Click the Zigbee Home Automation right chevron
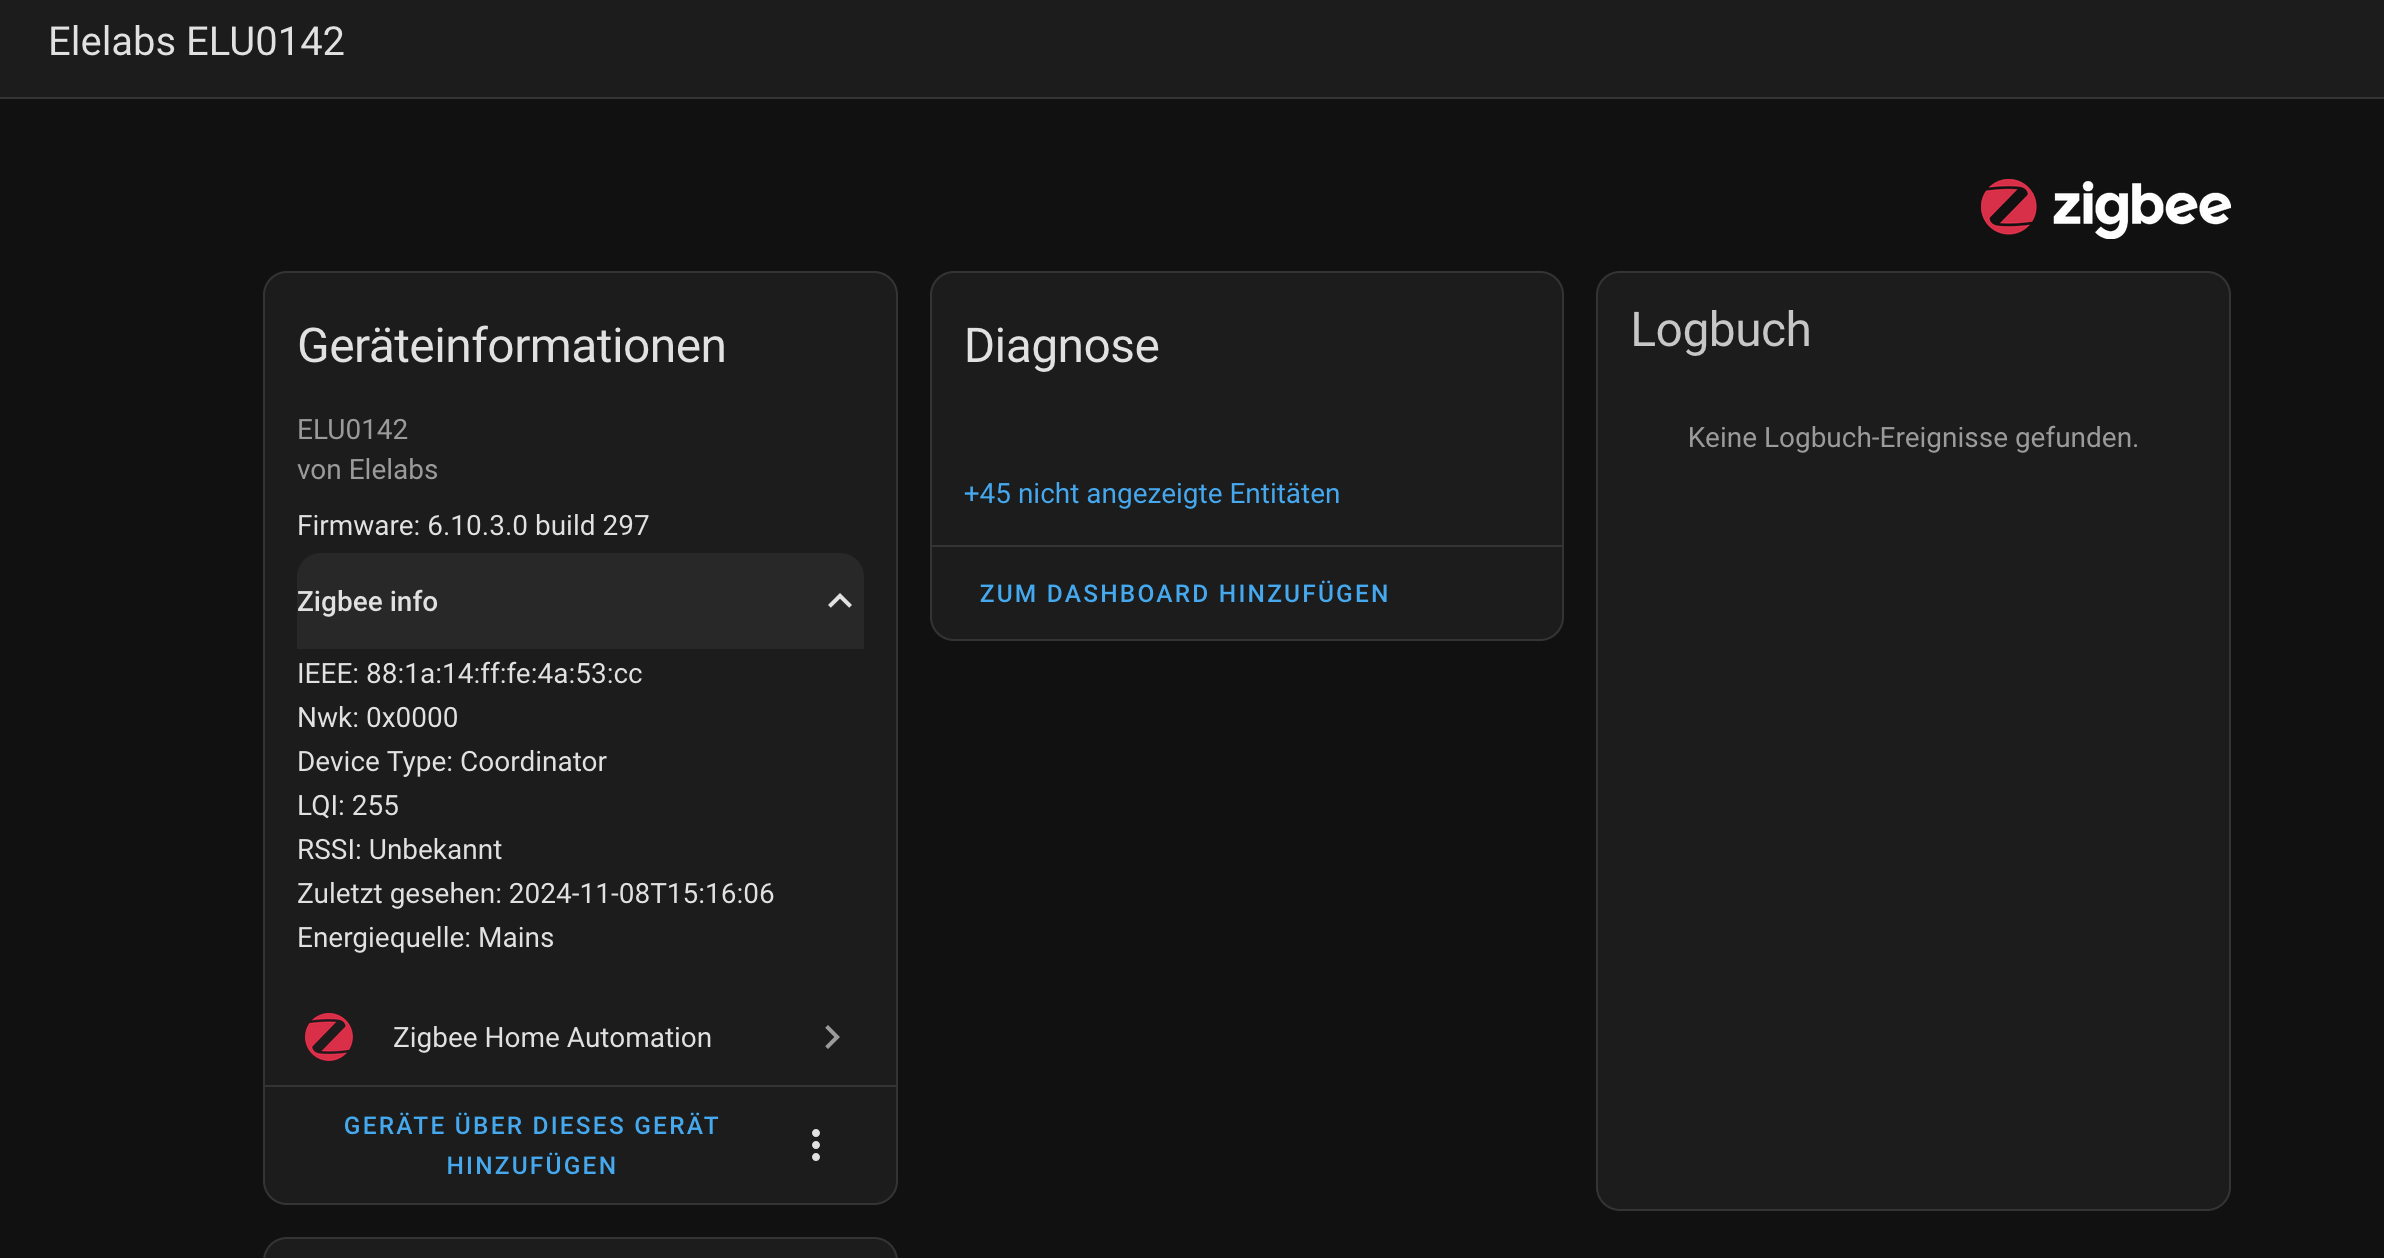 [832, 1037]
